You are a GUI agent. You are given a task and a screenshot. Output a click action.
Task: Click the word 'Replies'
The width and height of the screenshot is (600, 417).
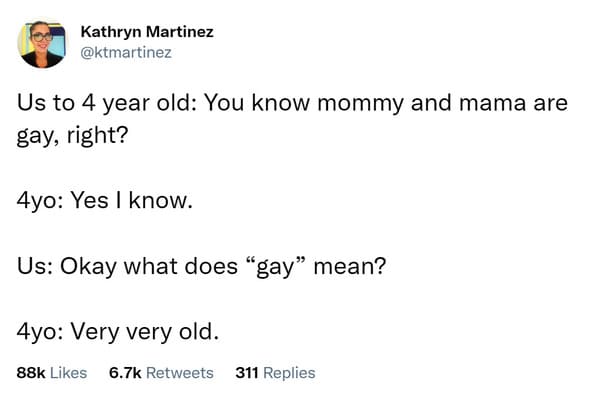[x=290, y=373]
